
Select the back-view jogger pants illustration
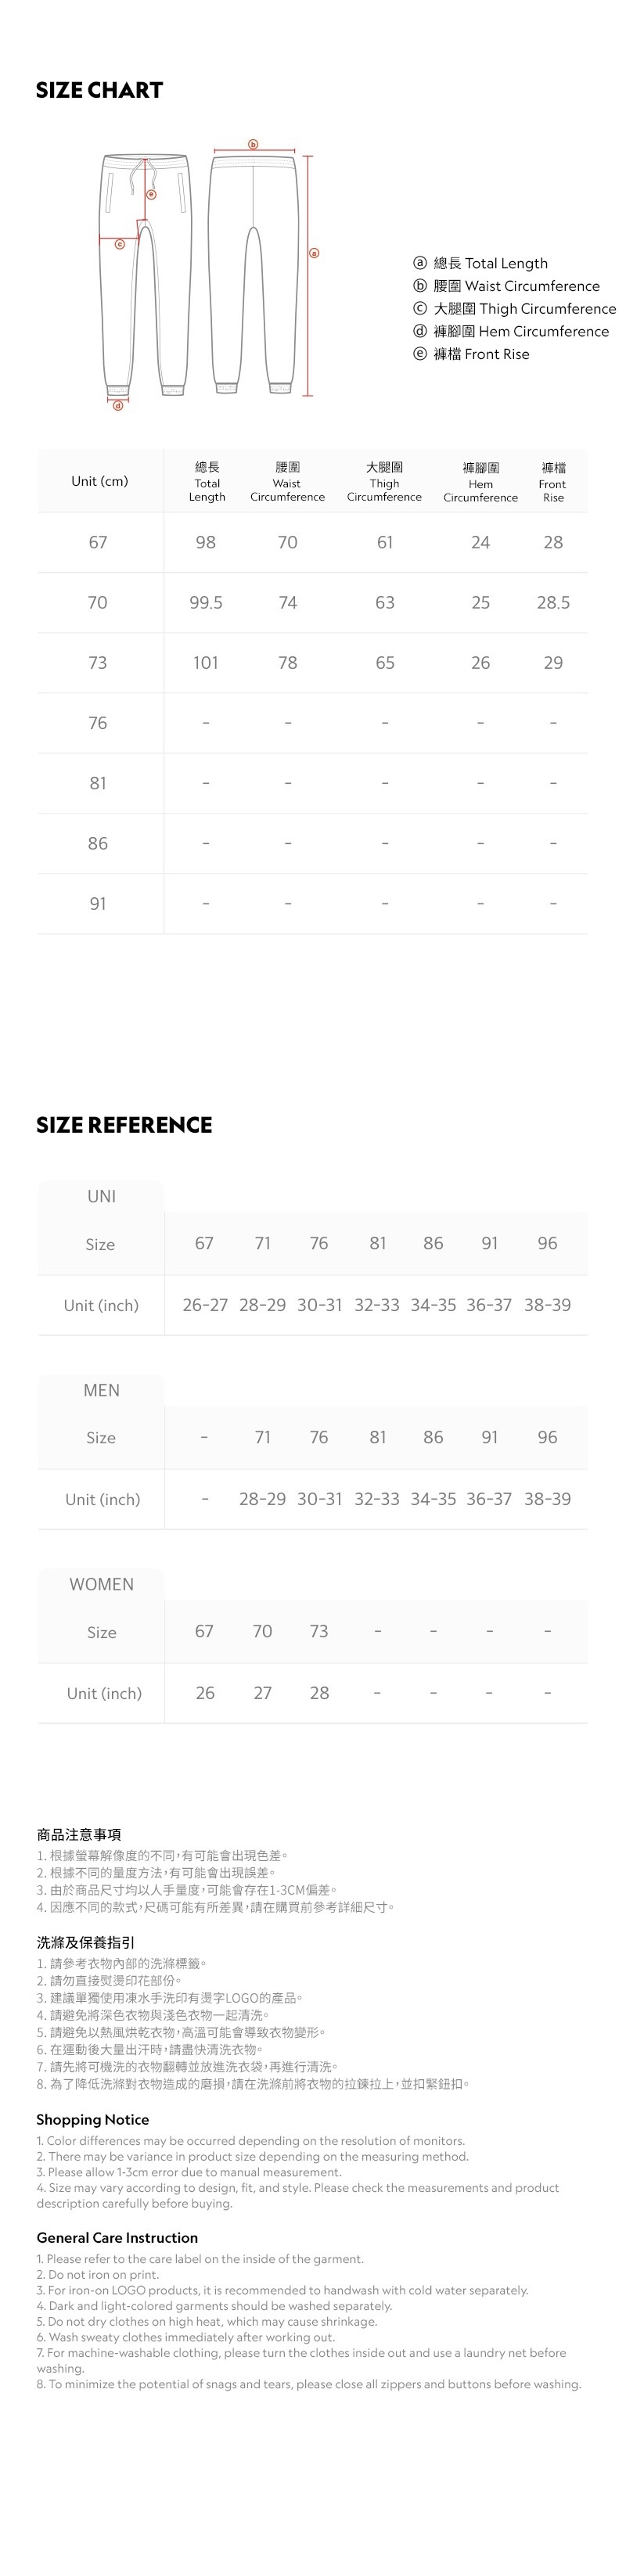coord(254,275)
